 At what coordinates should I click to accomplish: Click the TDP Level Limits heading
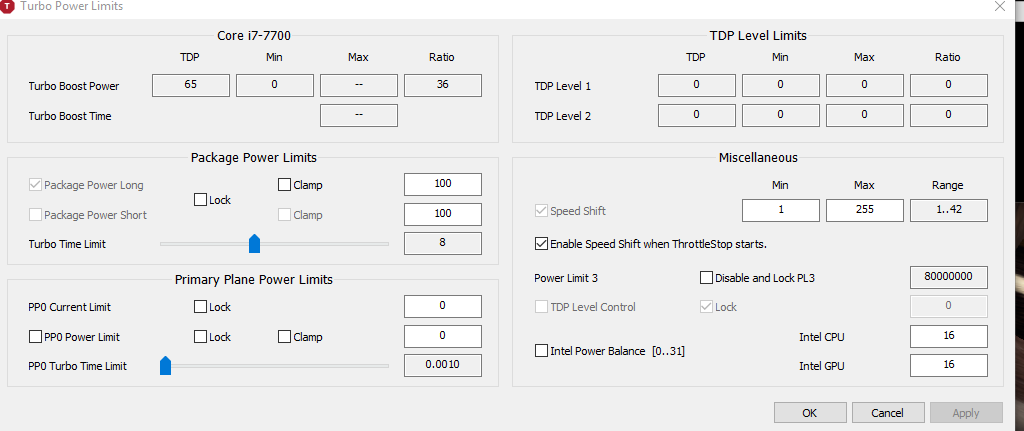coord(758,36)
